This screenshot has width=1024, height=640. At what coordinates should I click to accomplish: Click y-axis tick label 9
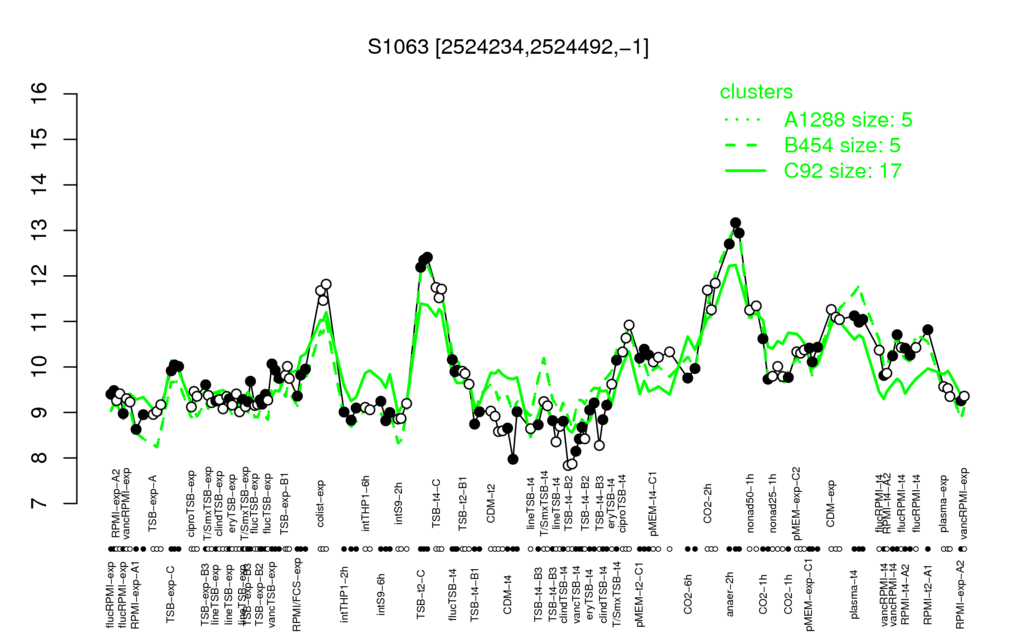click(40, 412)
